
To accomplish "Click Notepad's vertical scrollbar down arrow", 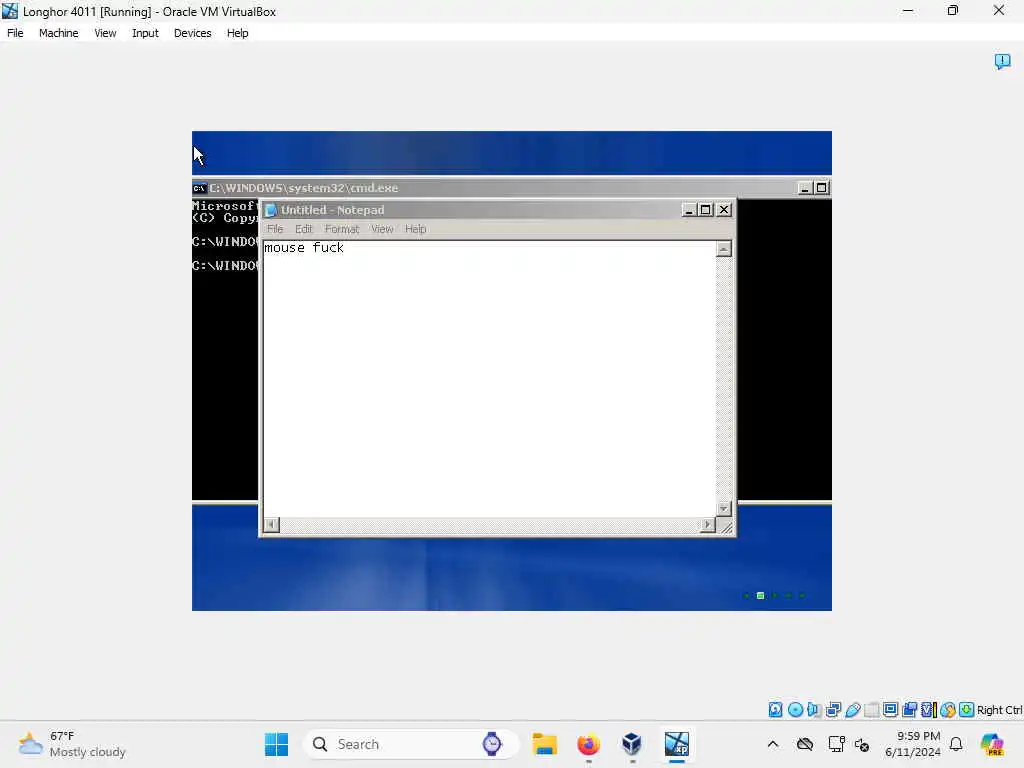I will [724, 508].
